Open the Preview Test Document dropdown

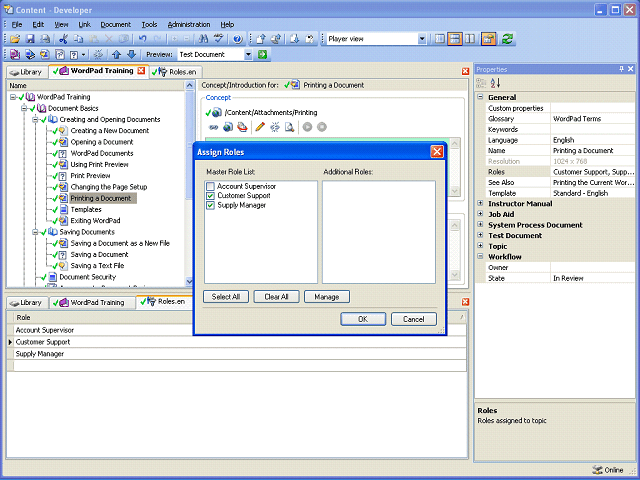248,54
